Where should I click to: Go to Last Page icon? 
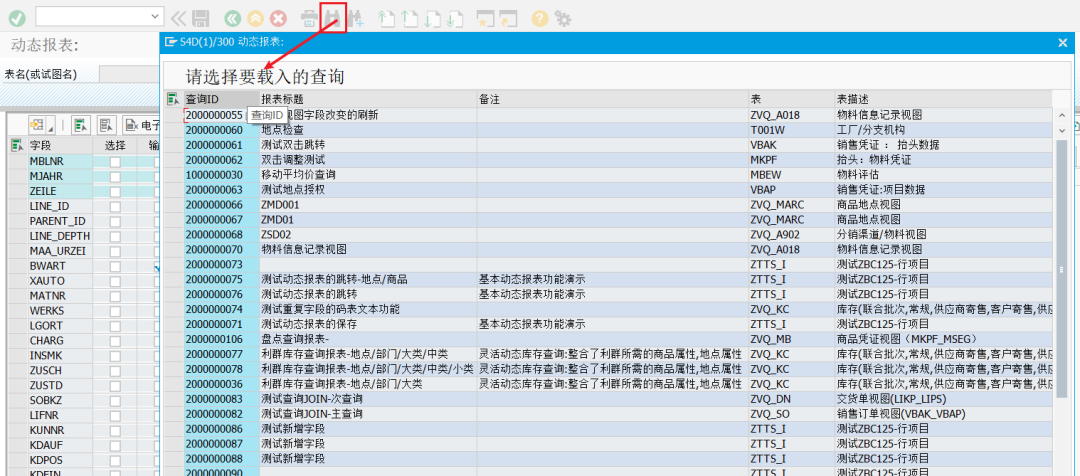pos(454,19)
